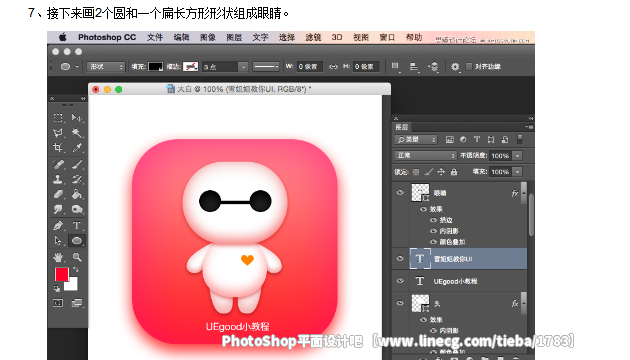Open the opacity 100% dropdown arrow
Viewport: 630px width, 360px height.
518,155
